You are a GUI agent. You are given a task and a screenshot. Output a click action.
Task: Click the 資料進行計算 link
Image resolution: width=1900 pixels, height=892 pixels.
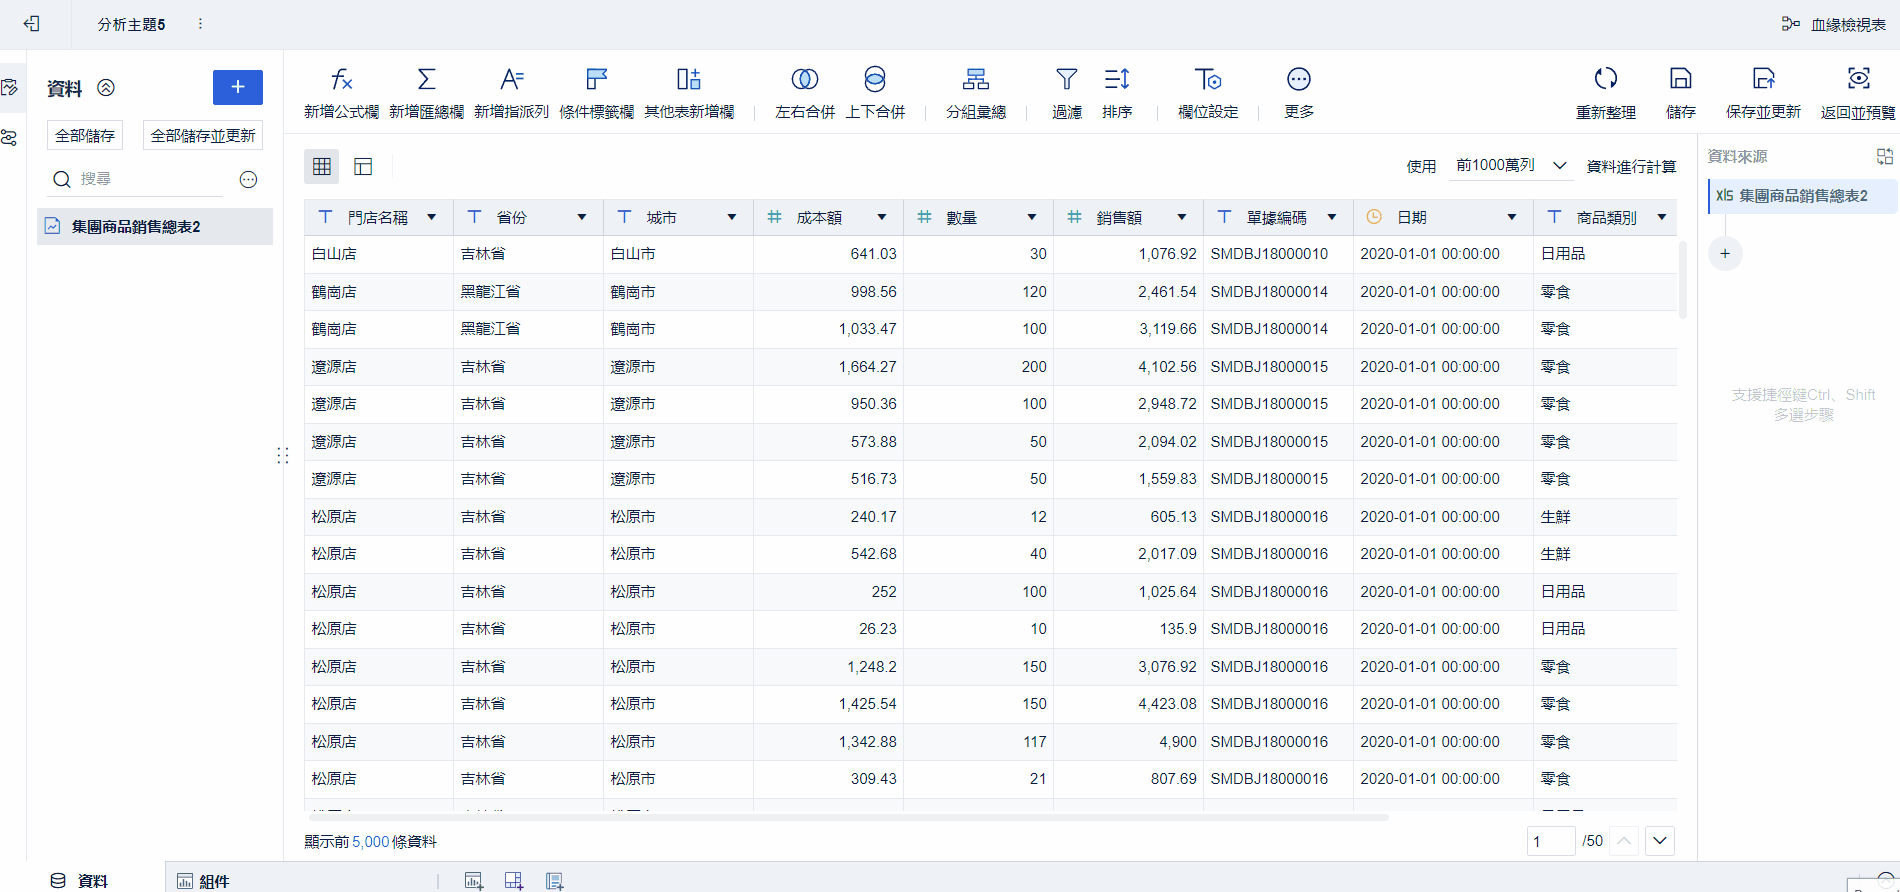pos(1631,166)
